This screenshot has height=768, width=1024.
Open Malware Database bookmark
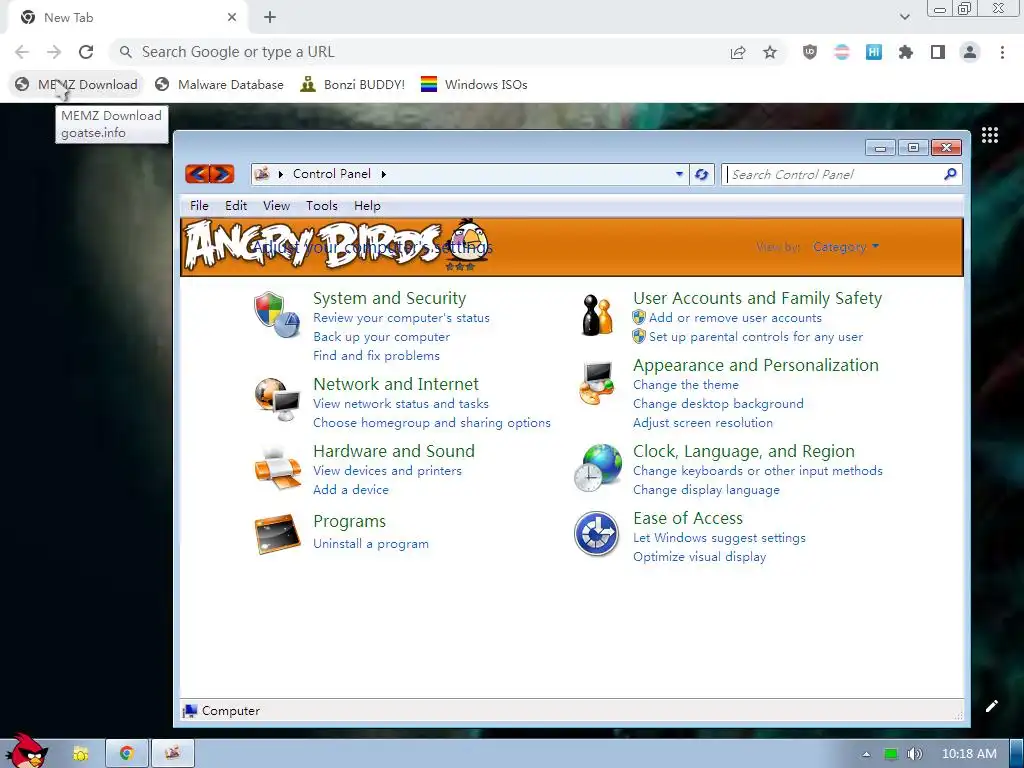[219, 84]
